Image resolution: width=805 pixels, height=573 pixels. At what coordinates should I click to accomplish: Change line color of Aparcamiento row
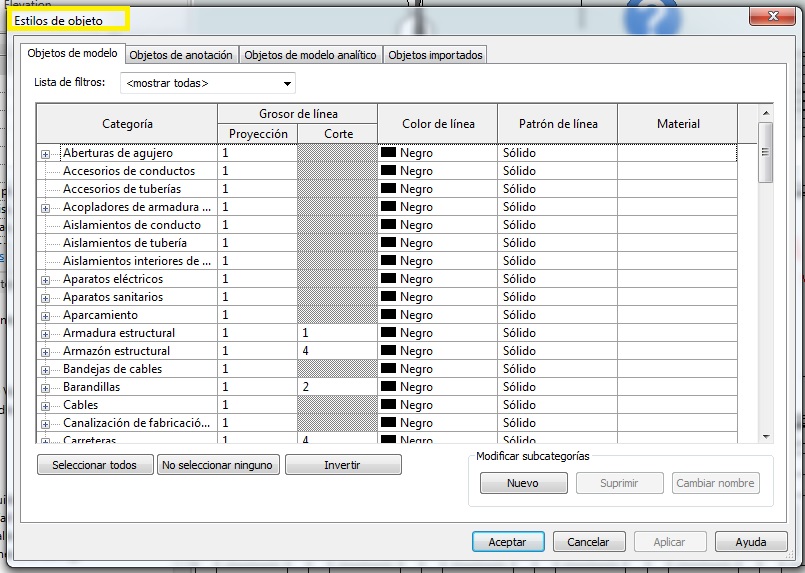(436, 315)
